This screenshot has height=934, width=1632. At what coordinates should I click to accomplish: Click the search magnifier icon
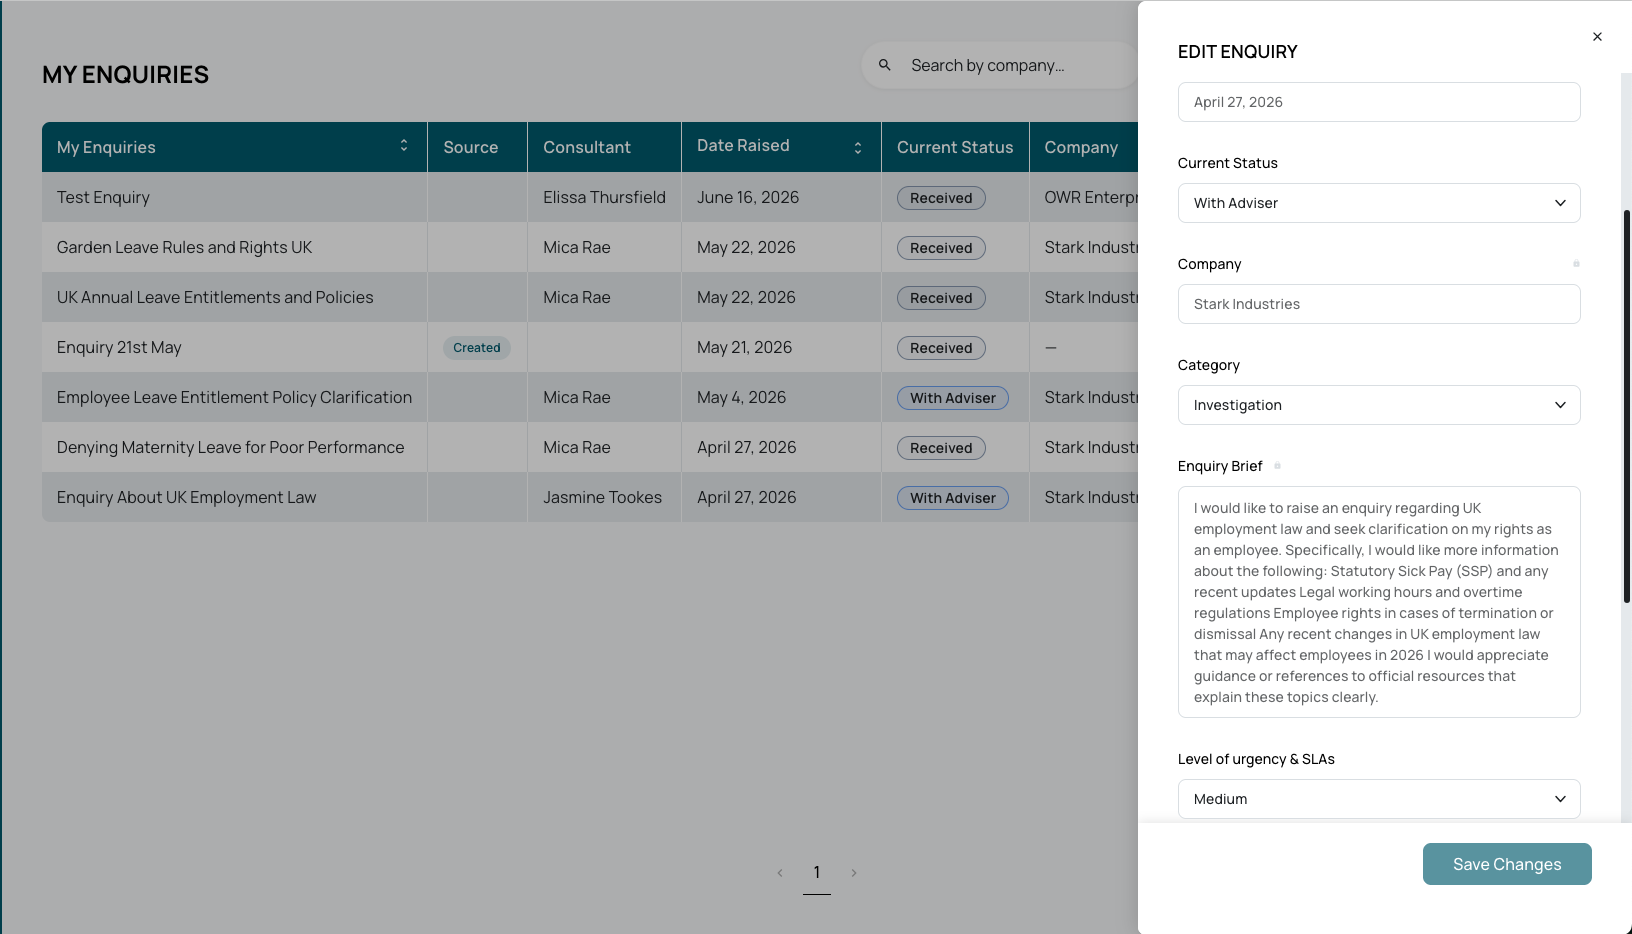(885, 65)
